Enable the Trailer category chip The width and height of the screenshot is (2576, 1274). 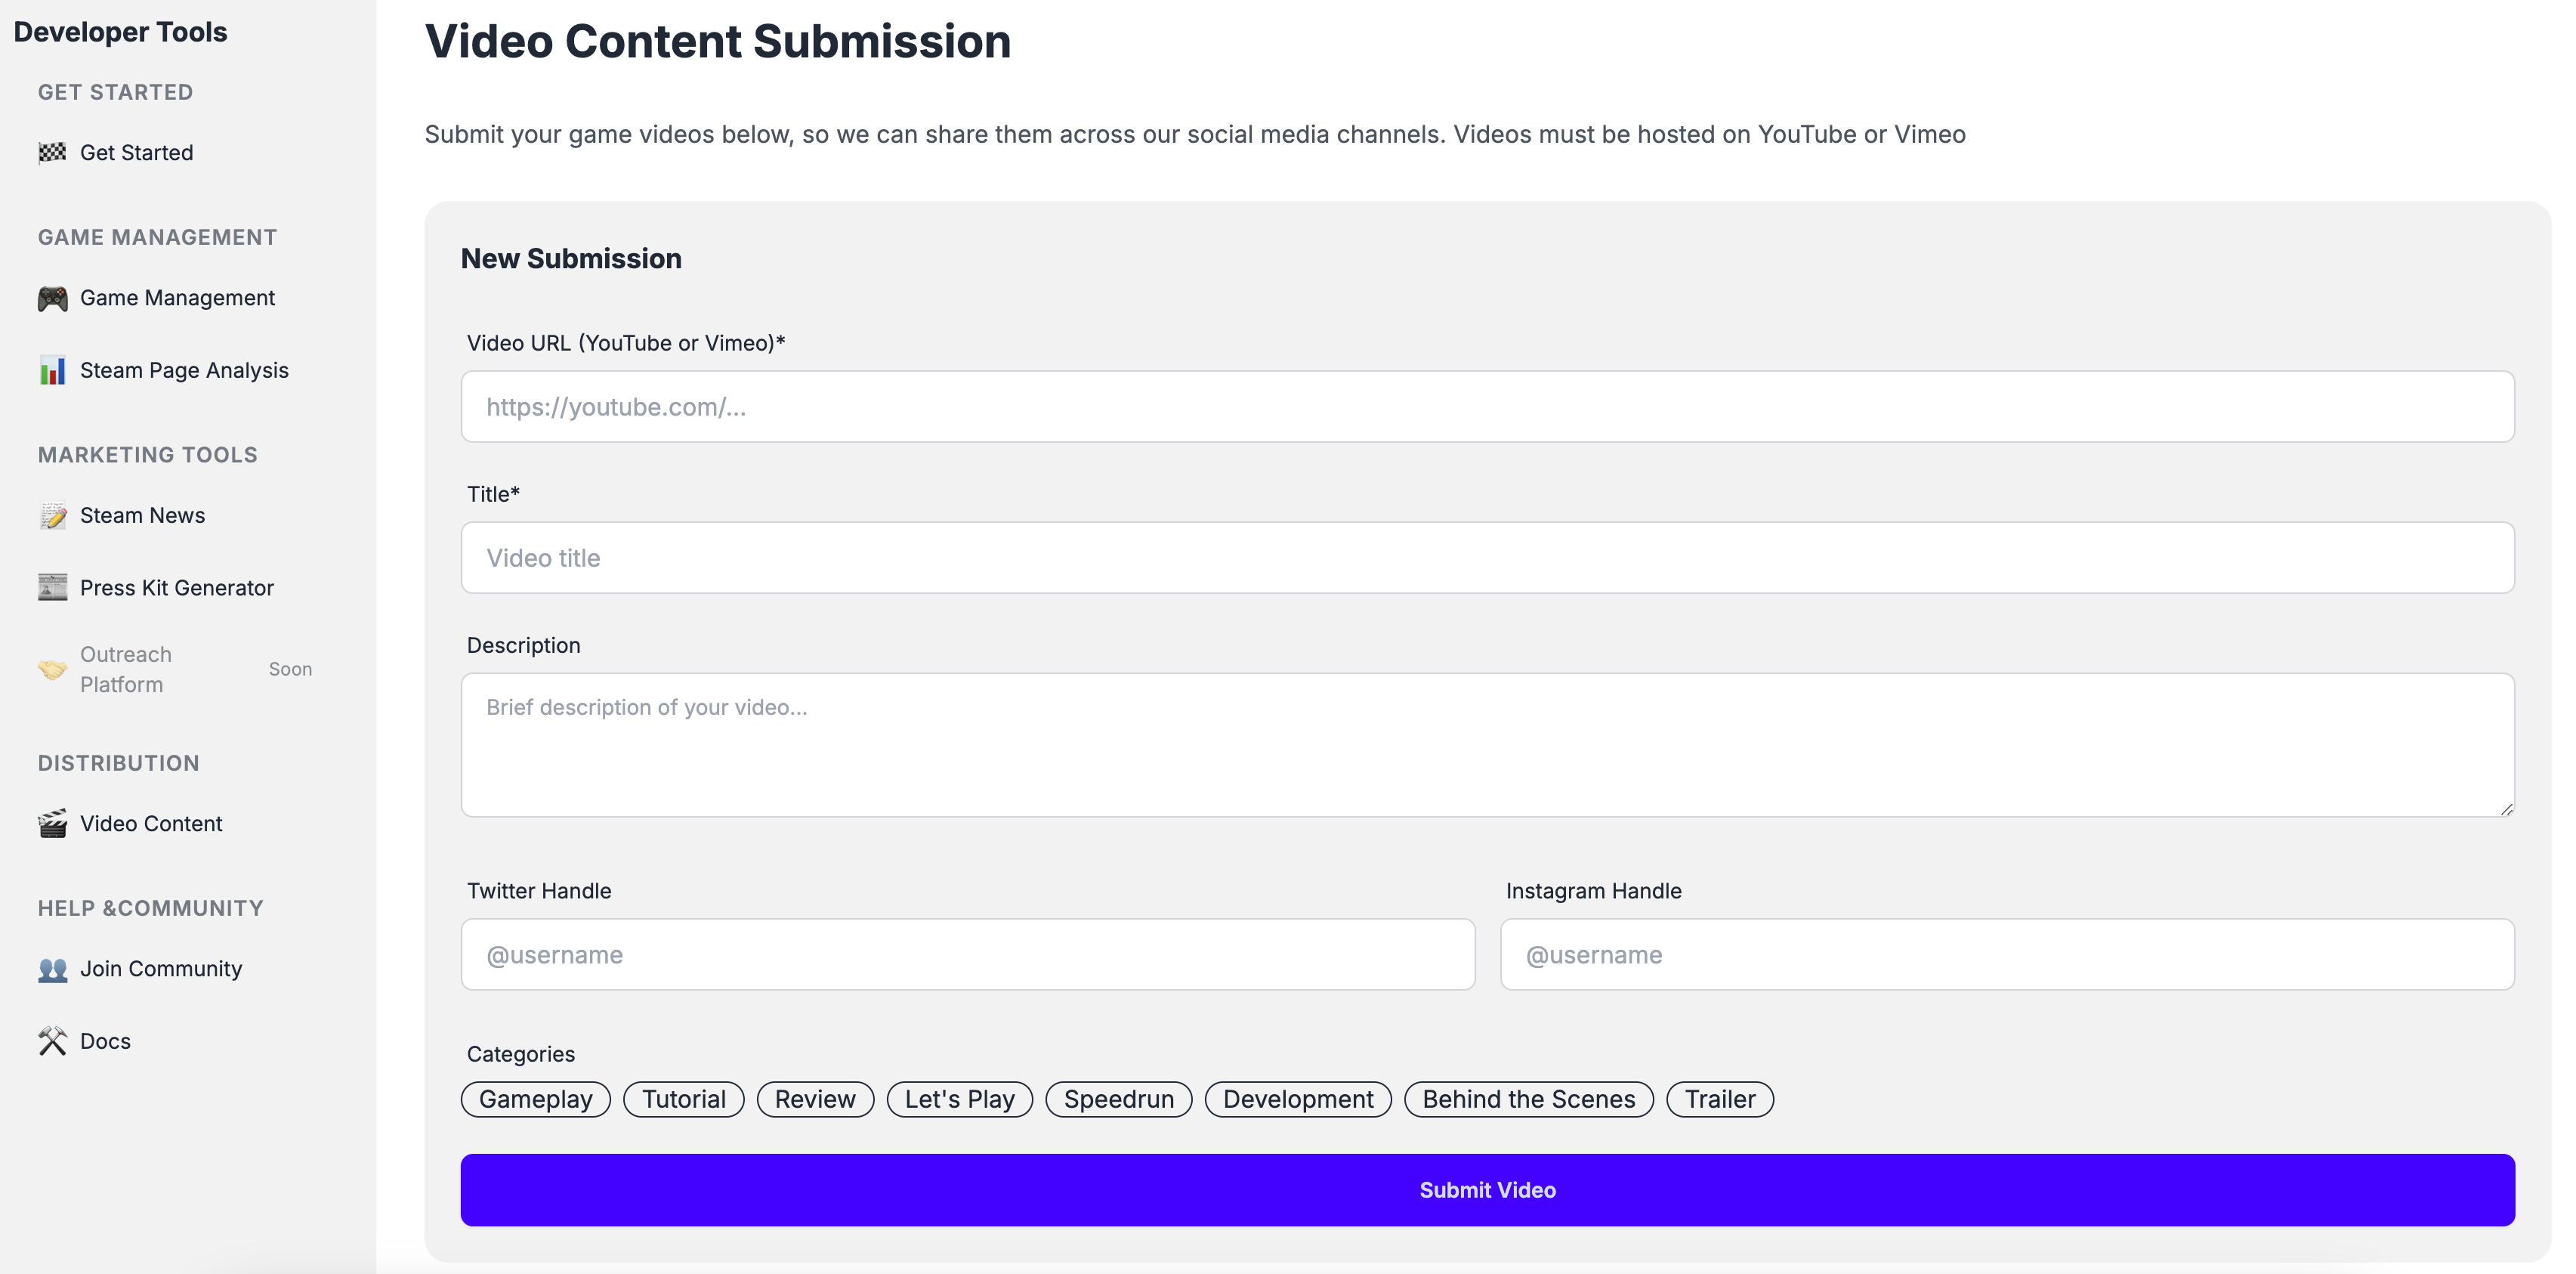coord(1719,1099)
